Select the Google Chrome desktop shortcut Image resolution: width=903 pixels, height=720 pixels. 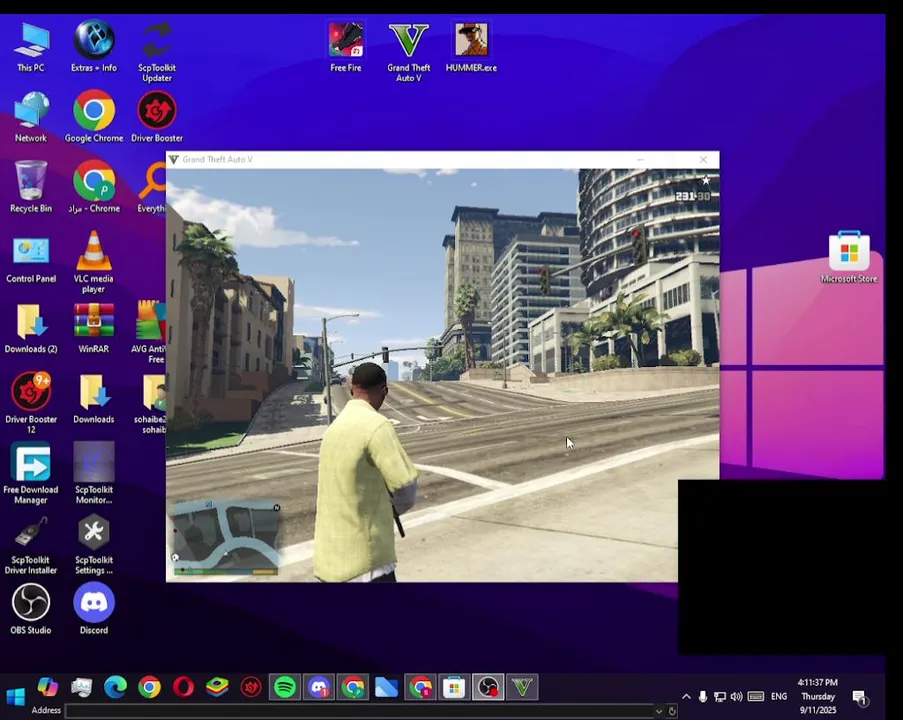pos(94,118)
